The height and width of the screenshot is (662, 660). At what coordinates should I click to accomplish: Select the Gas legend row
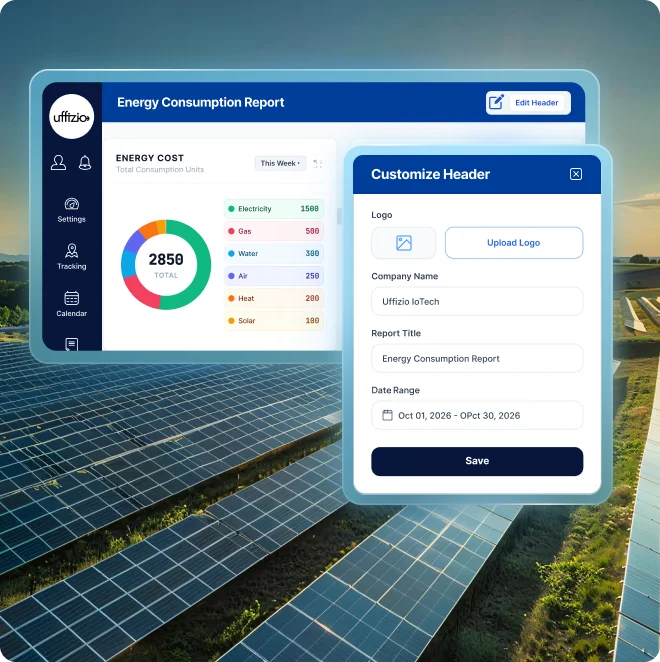click(x=274, y=231)
